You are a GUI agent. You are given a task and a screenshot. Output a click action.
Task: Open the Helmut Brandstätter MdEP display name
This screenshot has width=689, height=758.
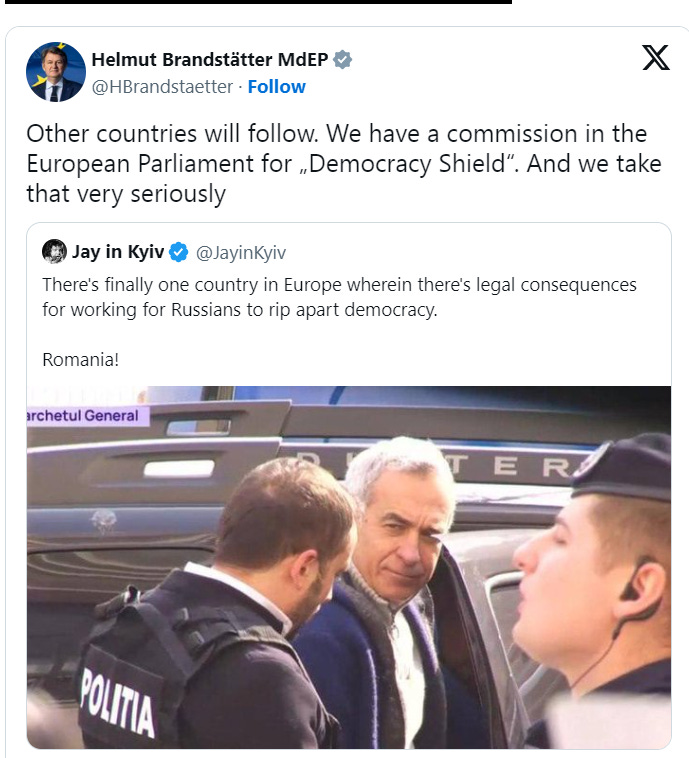pyautogui.click(x=210, y=59)
